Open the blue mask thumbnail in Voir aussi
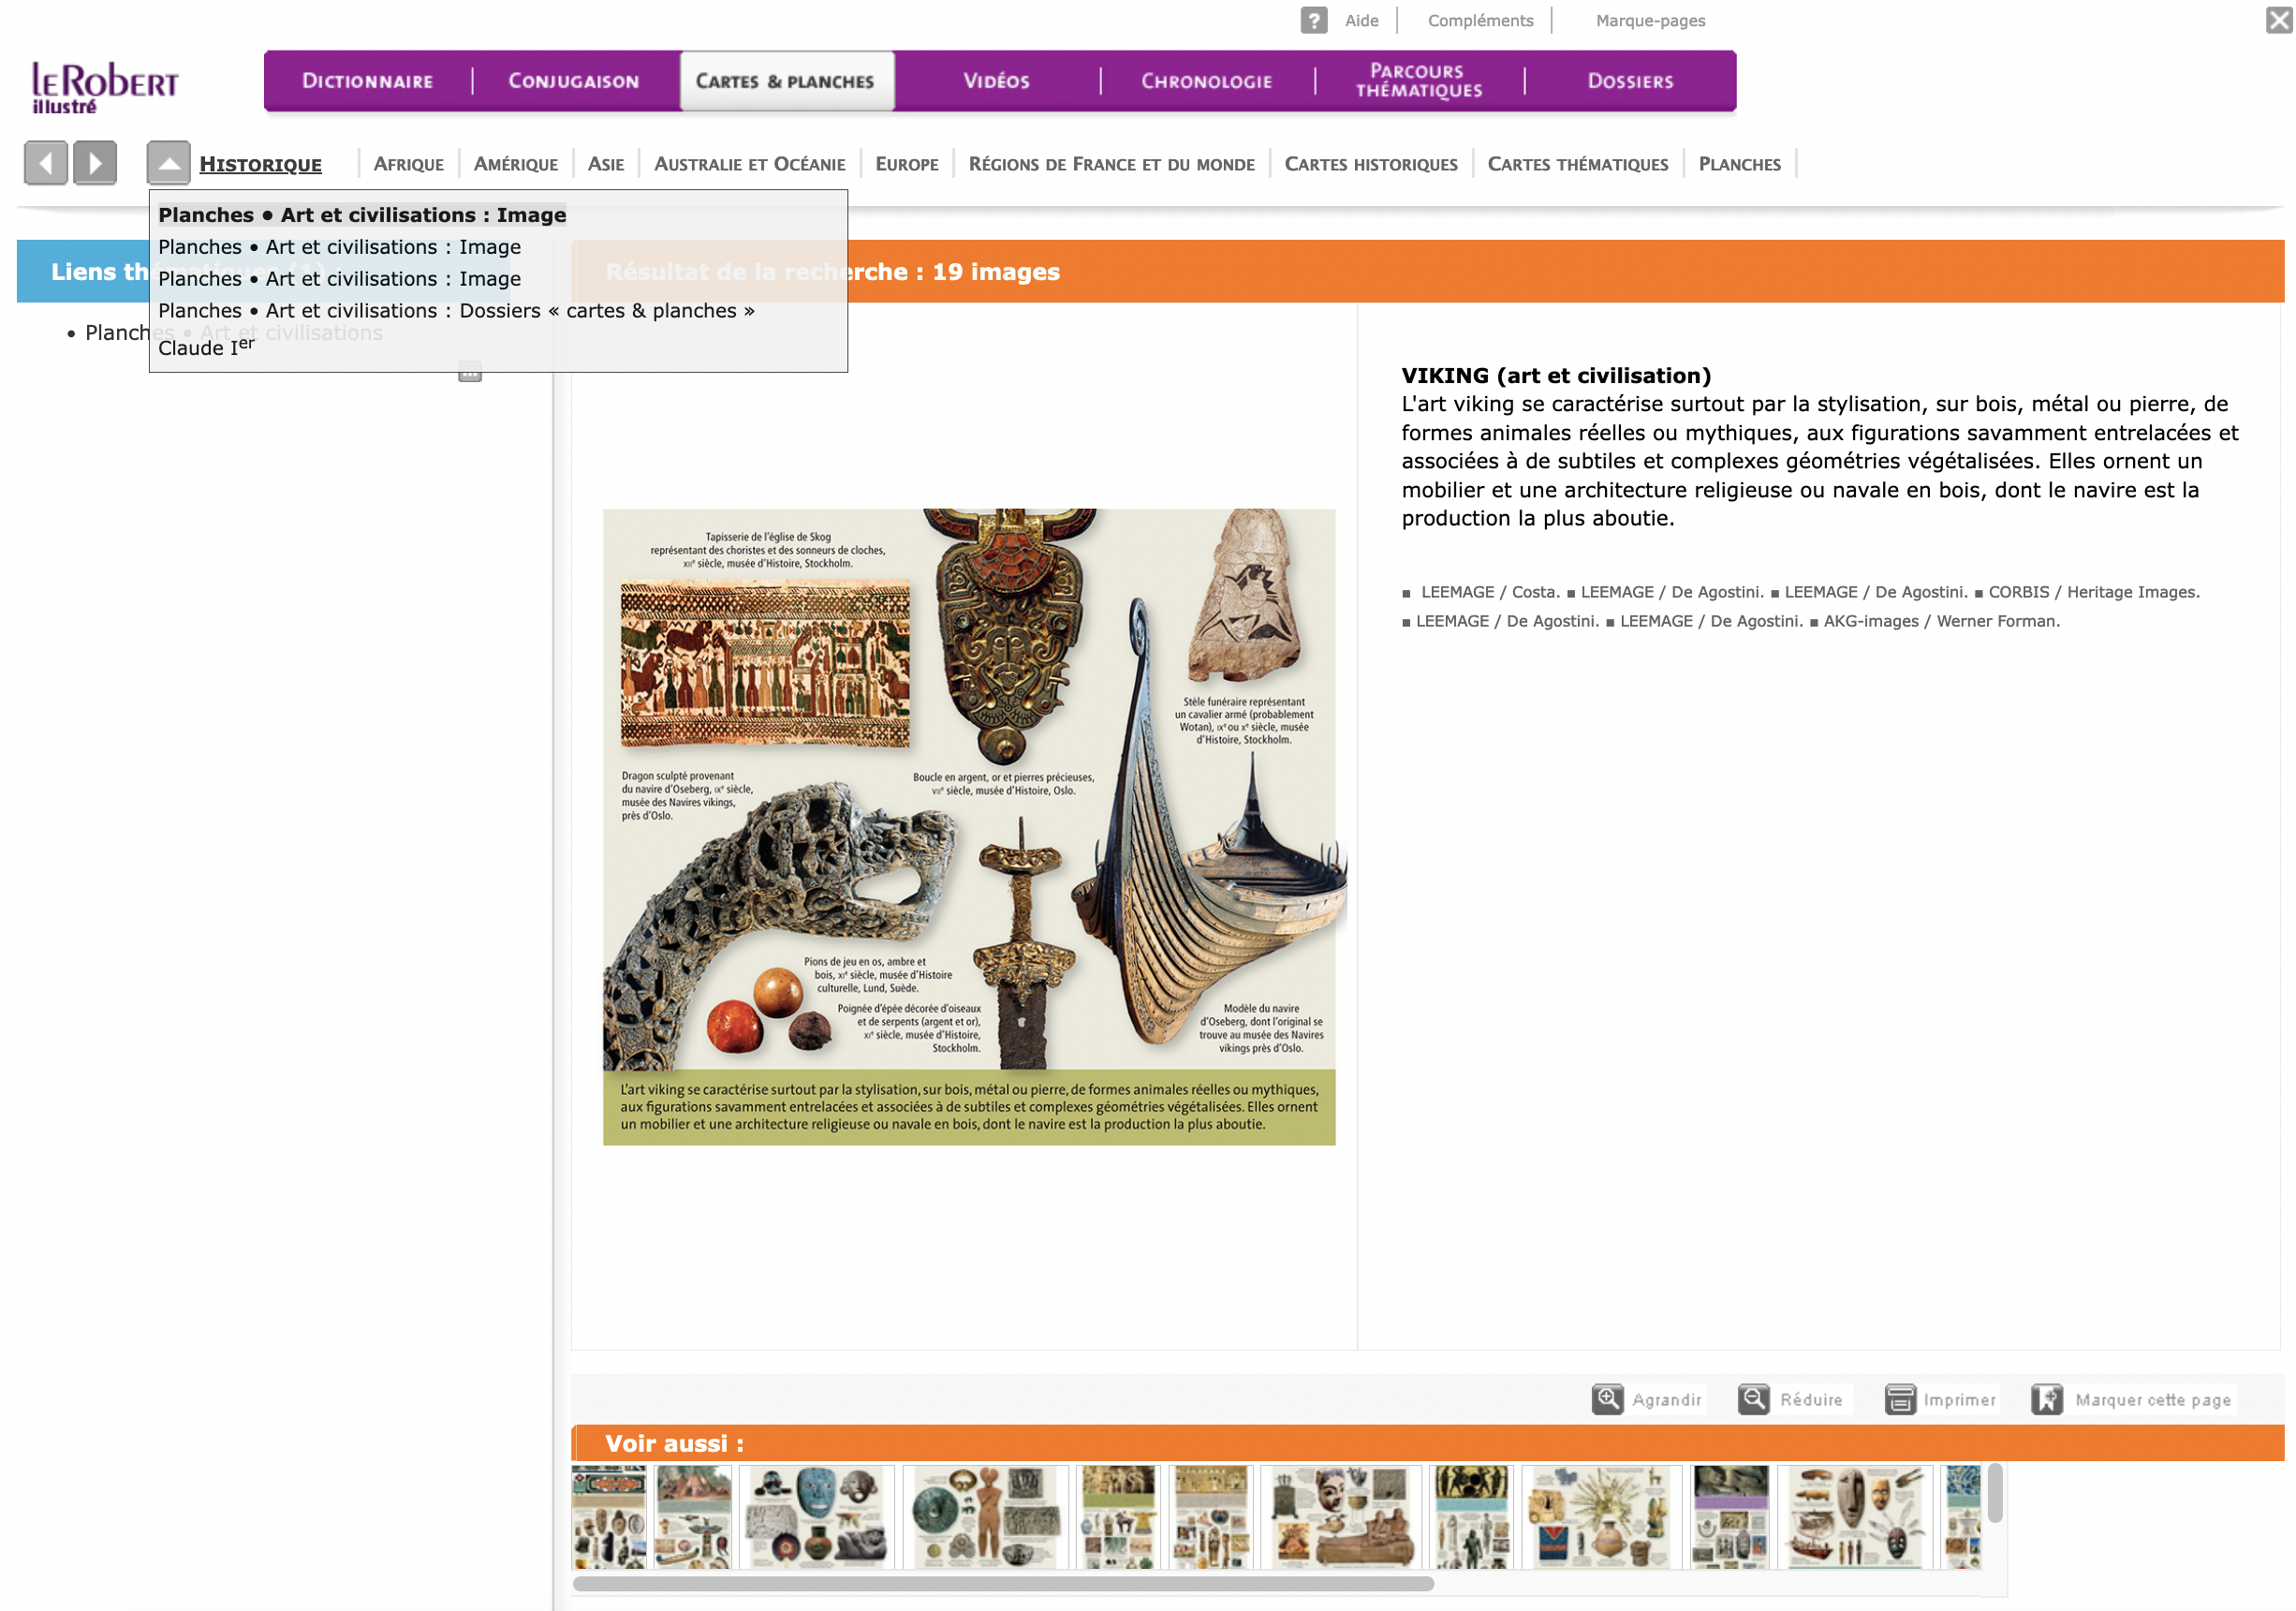 (x=816, y=1517)
